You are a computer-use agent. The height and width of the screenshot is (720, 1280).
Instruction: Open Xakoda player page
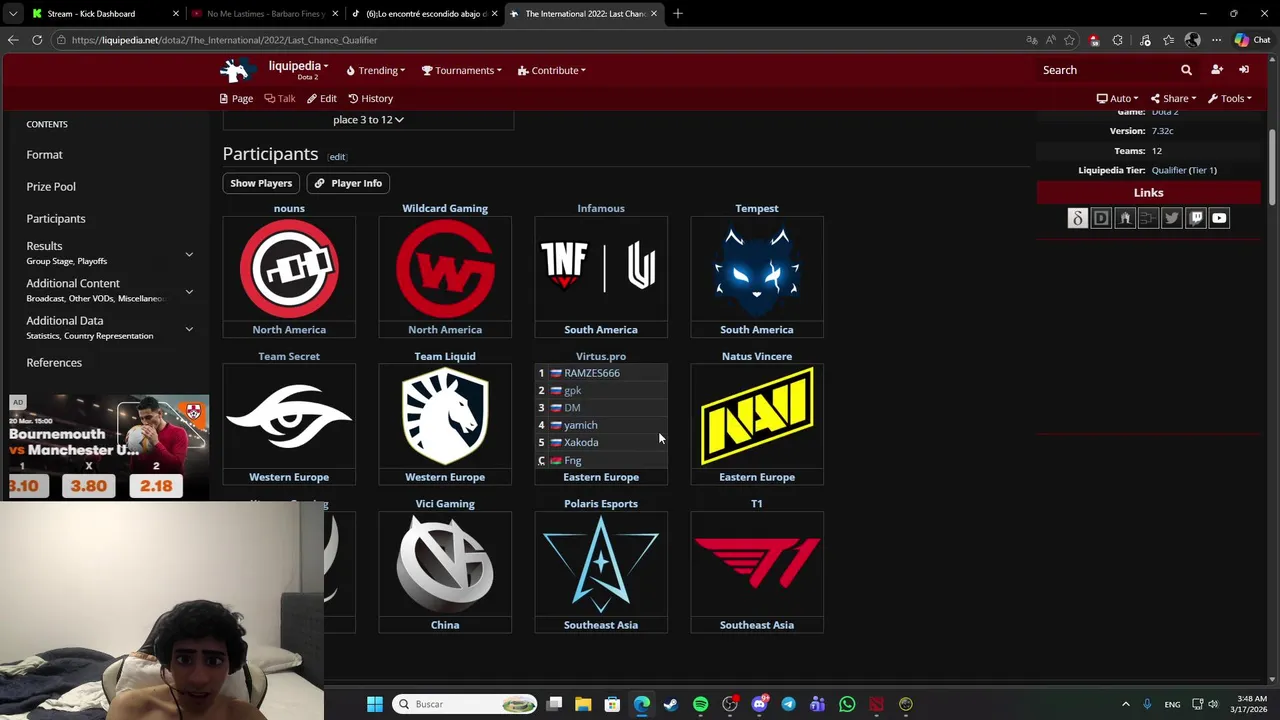pos(581,443)
